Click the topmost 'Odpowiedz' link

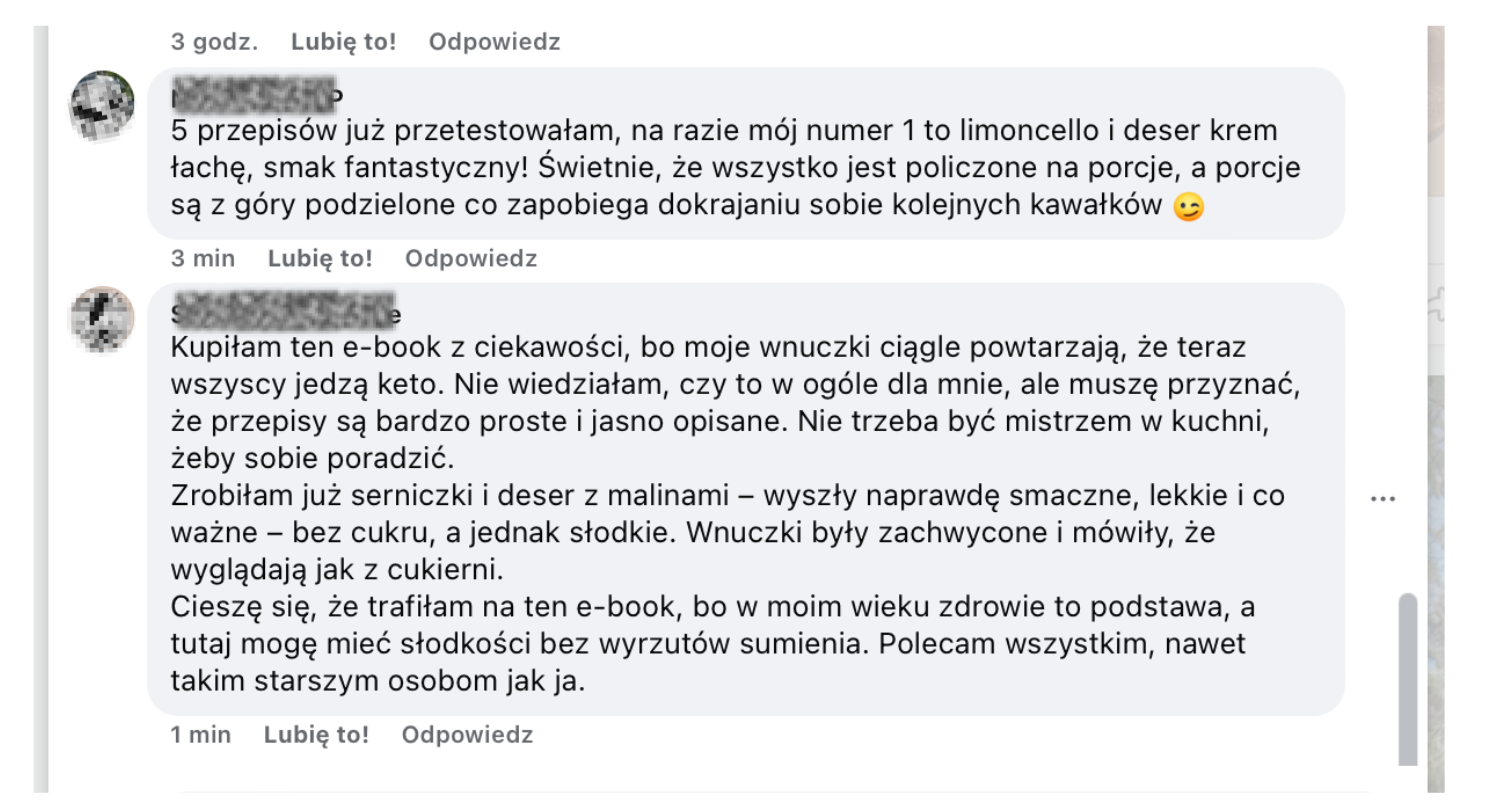point(494,41)
